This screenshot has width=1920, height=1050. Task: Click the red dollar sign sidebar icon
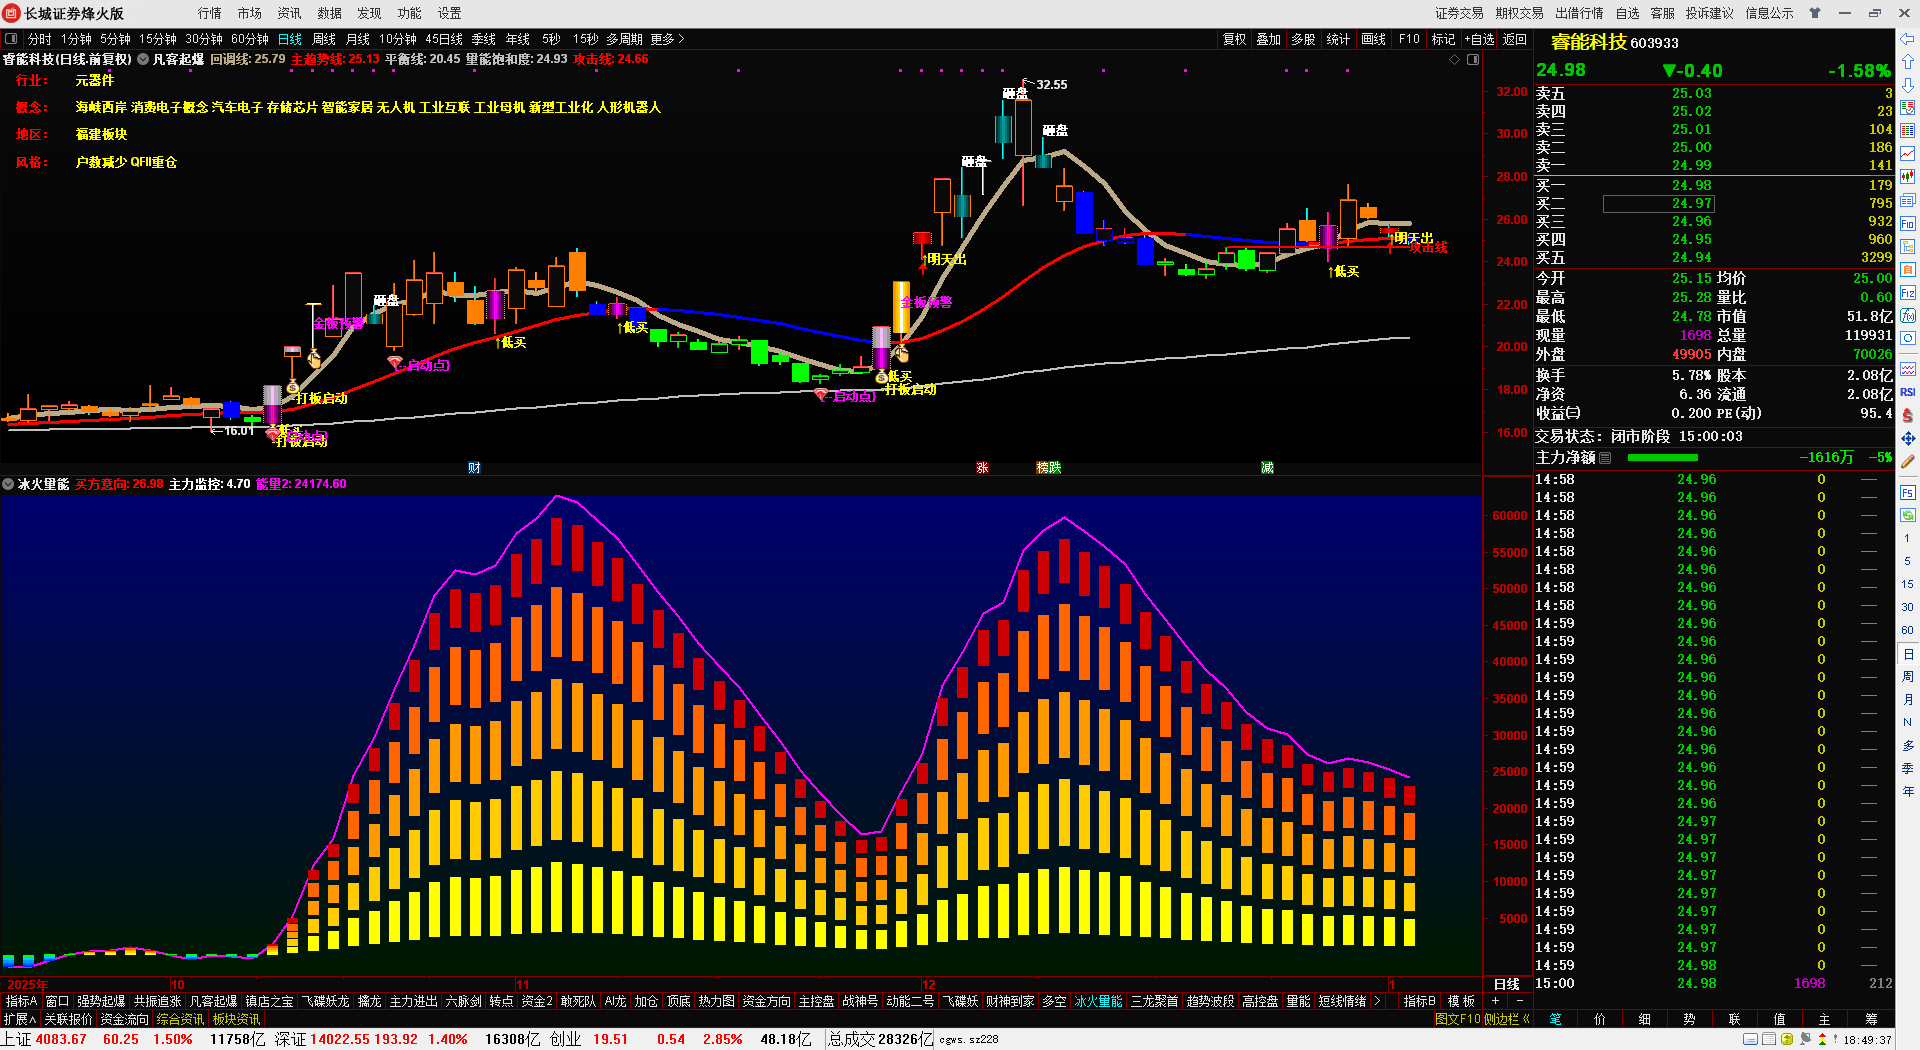pos(1908,415)
